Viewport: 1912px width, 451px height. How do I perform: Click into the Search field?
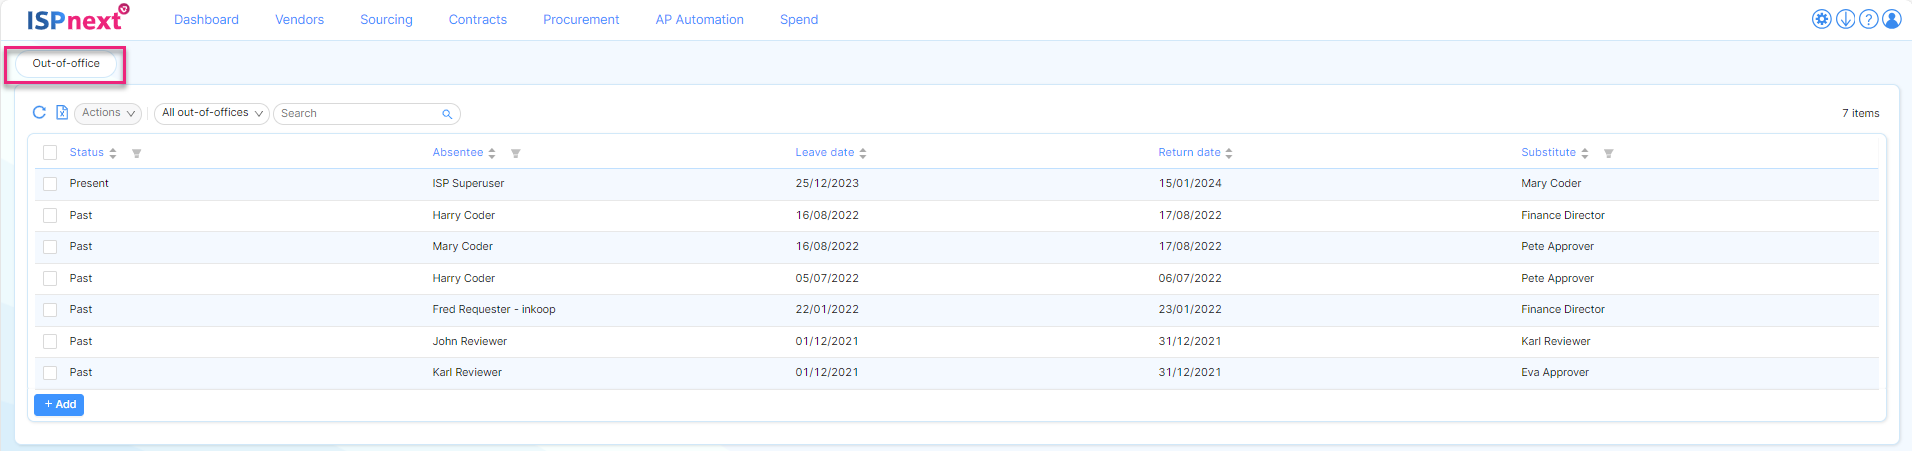click(358, 114)
